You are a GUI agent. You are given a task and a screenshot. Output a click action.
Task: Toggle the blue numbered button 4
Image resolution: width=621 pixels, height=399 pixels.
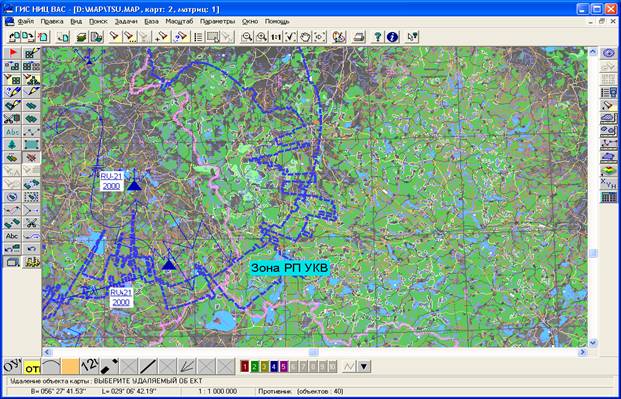tap(274, 366)
